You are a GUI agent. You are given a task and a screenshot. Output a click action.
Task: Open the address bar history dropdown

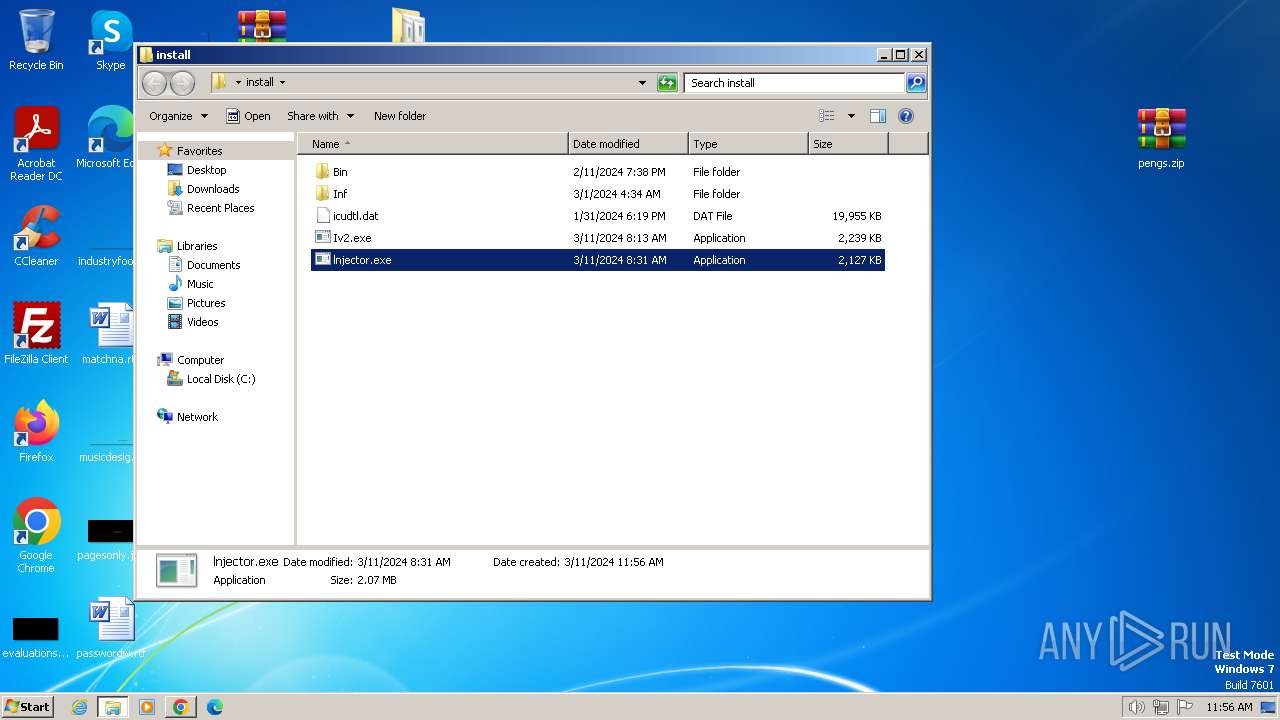[642, 83]
